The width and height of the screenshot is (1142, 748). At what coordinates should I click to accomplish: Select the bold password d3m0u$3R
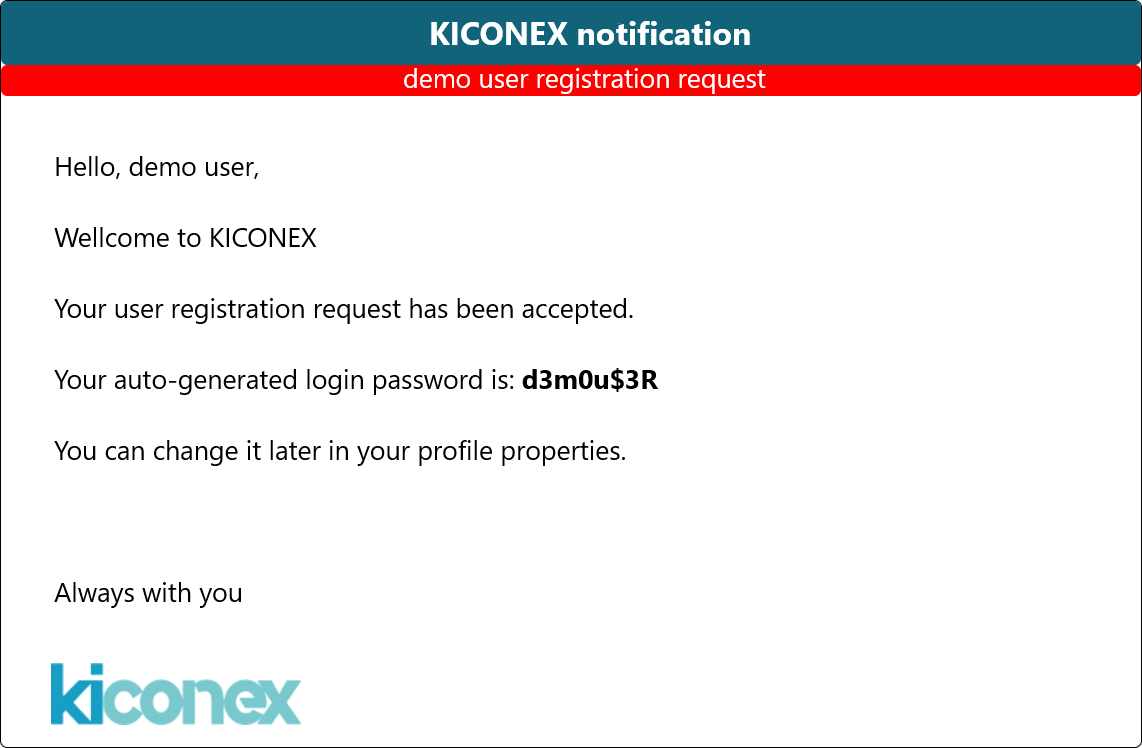tap(590, 380)
